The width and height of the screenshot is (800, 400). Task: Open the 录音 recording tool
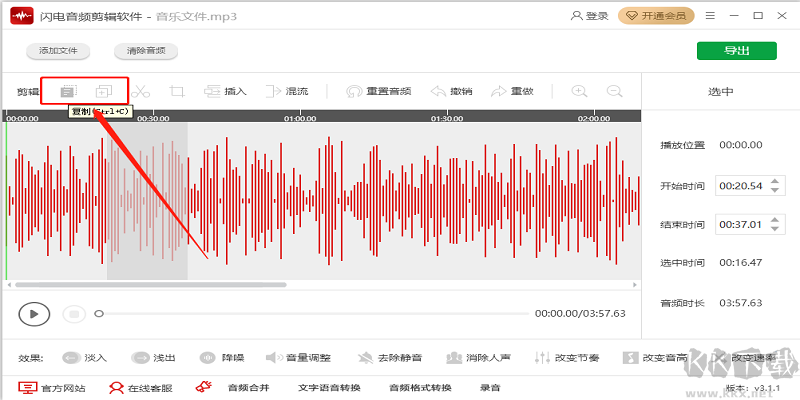click(x=490, y=388)
